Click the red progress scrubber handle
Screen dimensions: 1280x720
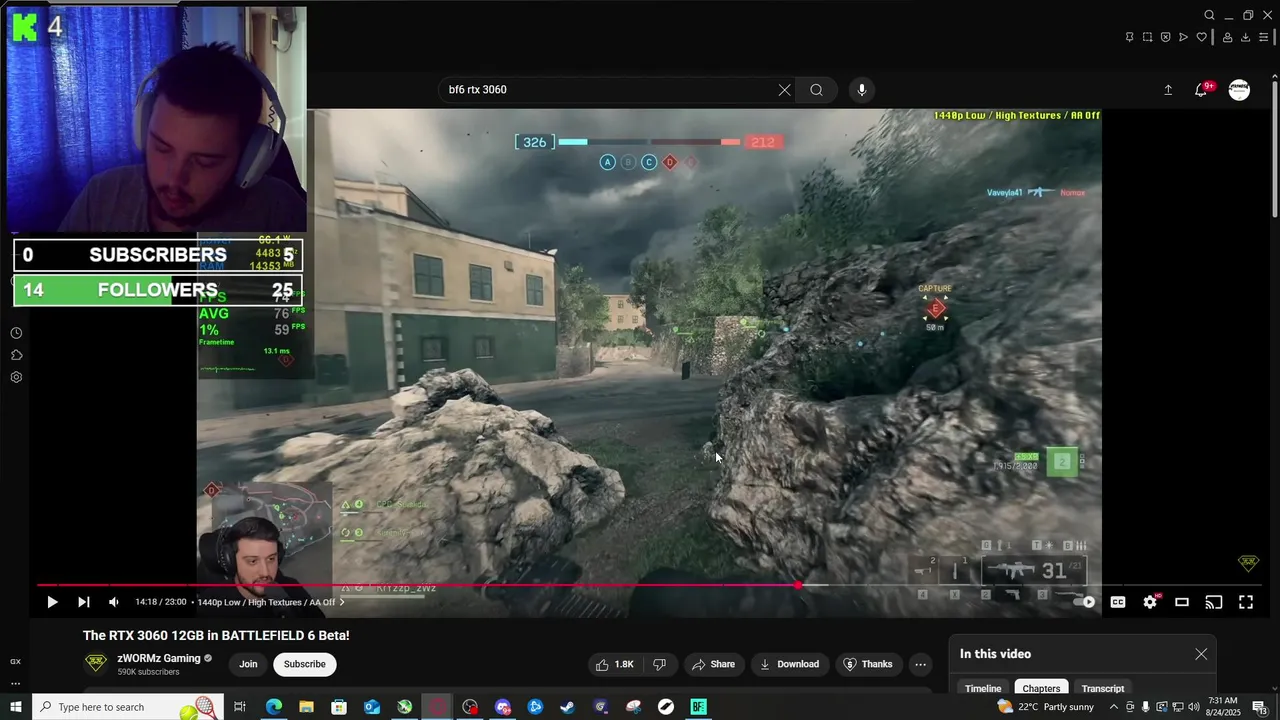[x=798, y=585]
